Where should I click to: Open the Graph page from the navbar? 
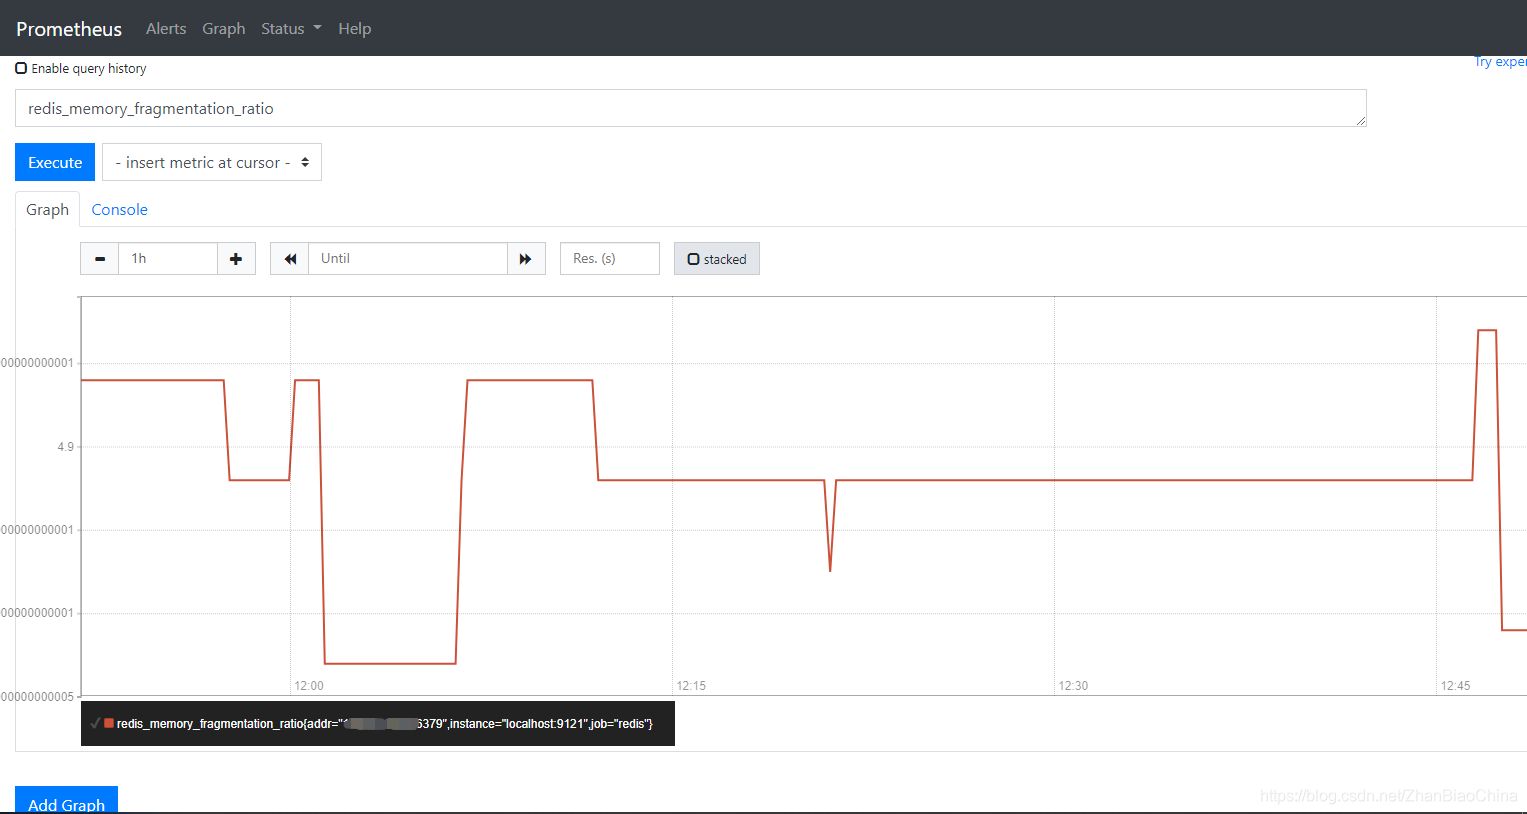point(224,29)
